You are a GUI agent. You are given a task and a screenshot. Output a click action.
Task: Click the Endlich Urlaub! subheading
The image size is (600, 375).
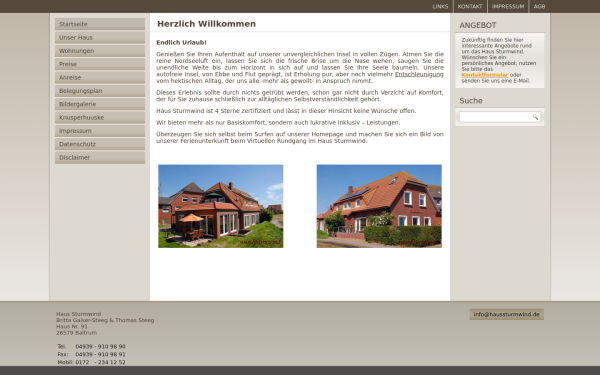click(x=181, y=42)
